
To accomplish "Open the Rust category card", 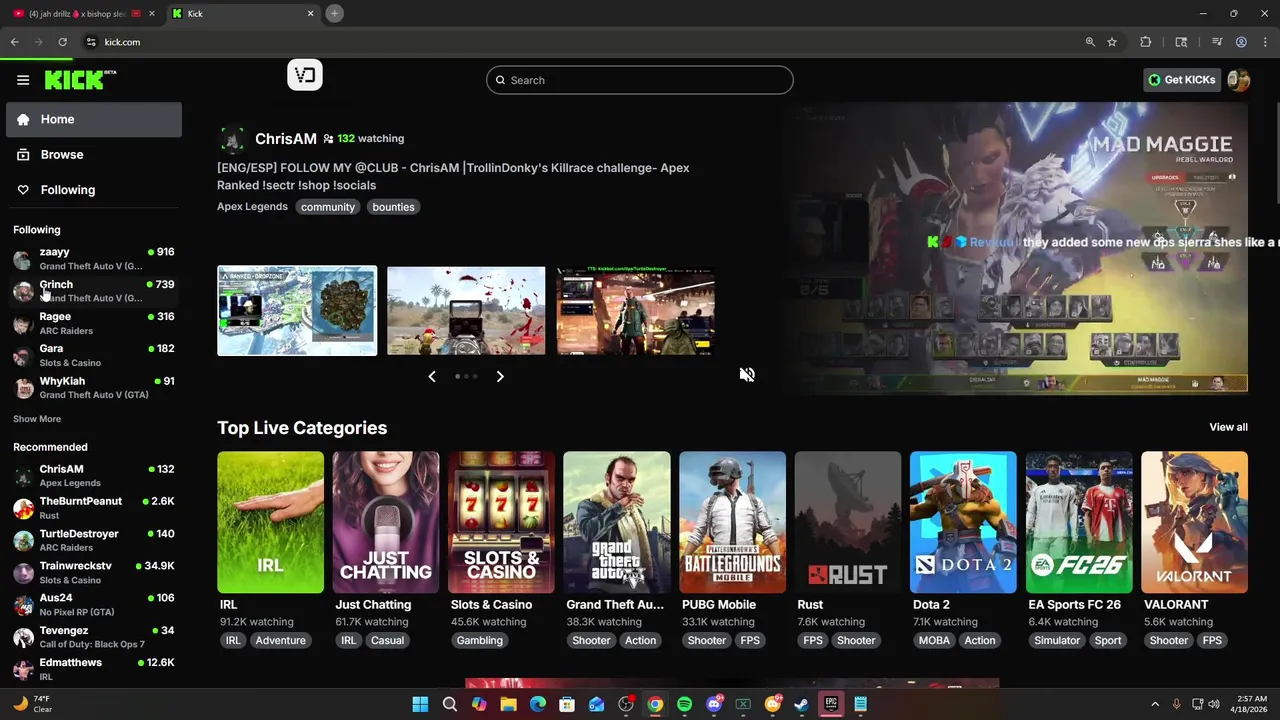I will click(847, 522).
